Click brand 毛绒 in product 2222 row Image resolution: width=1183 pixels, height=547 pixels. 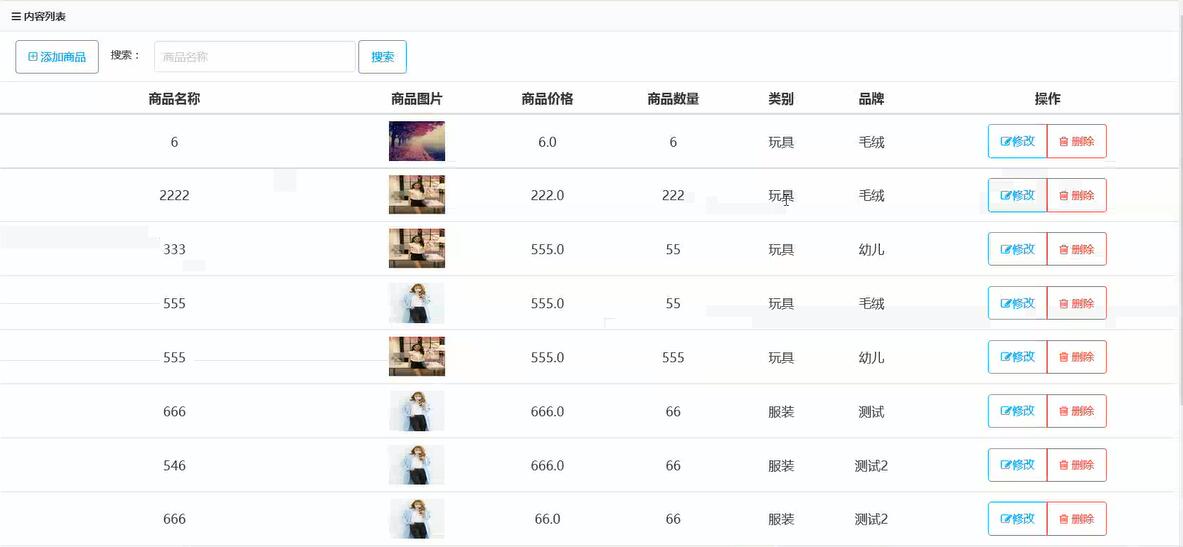871,195
